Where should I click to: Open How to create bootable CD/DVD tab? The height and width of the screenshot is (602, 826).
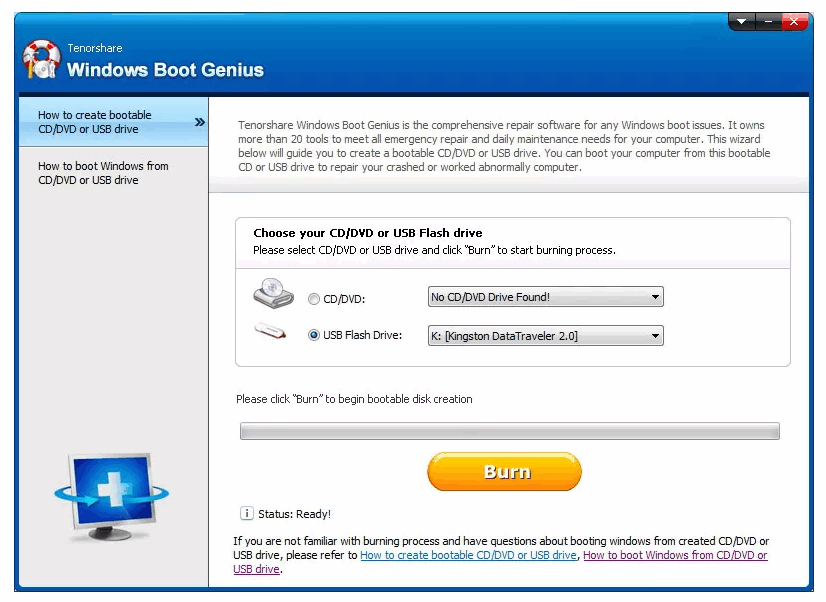pyautogui.click(x=114, y=122)
